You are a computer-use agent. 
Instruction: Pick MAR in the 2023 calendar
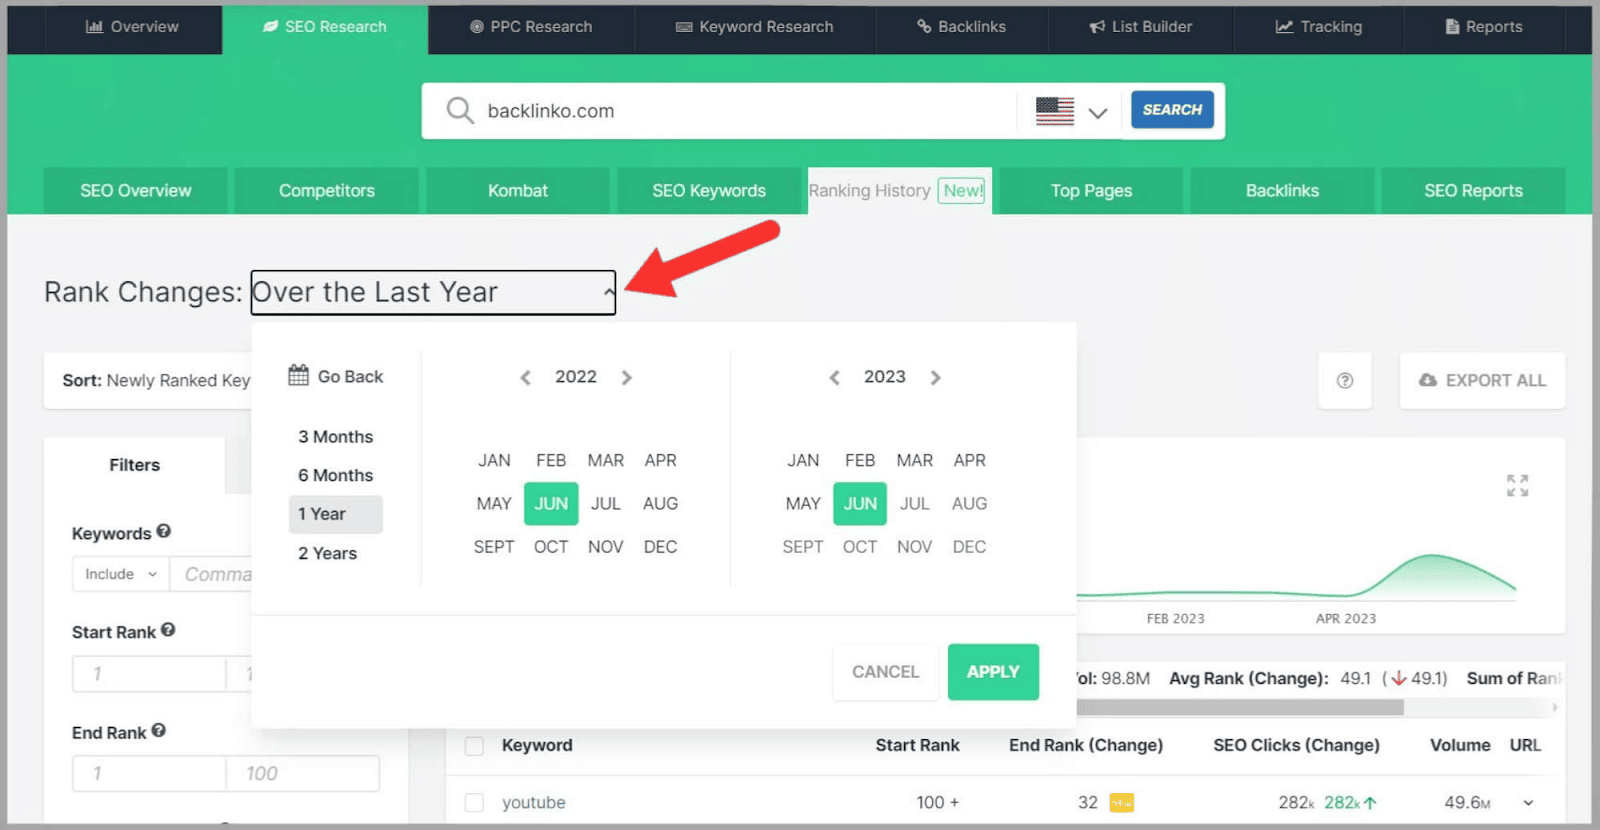915,461
